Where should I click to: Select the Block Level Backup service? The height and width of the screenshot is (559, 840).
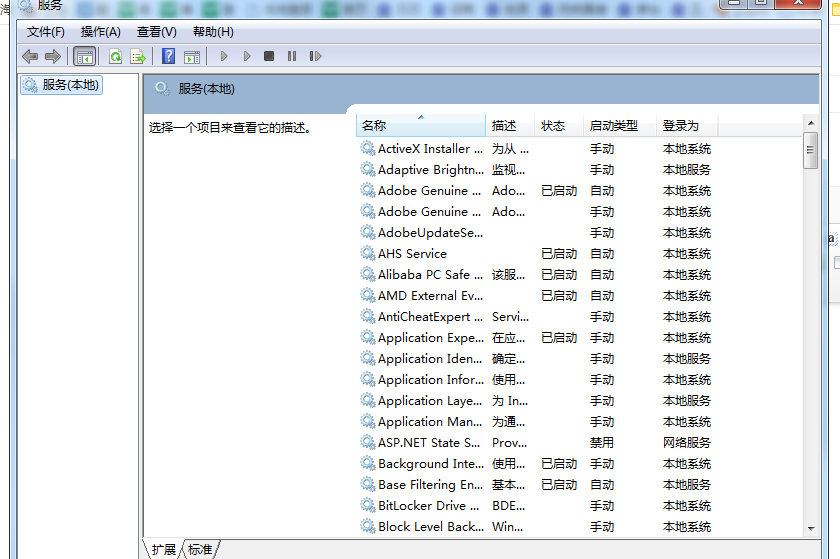click(537, 527)
